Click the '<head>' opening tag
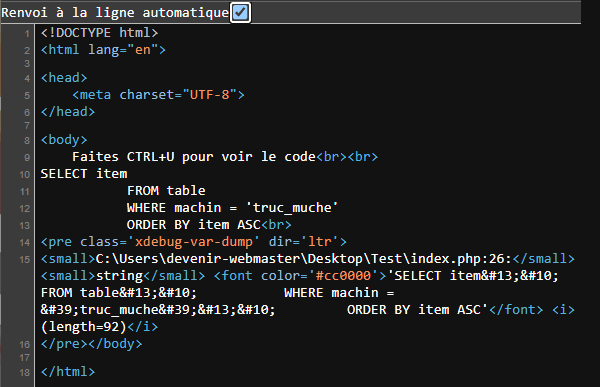Viewport: 600px width, 387px height. click(64, 78)
